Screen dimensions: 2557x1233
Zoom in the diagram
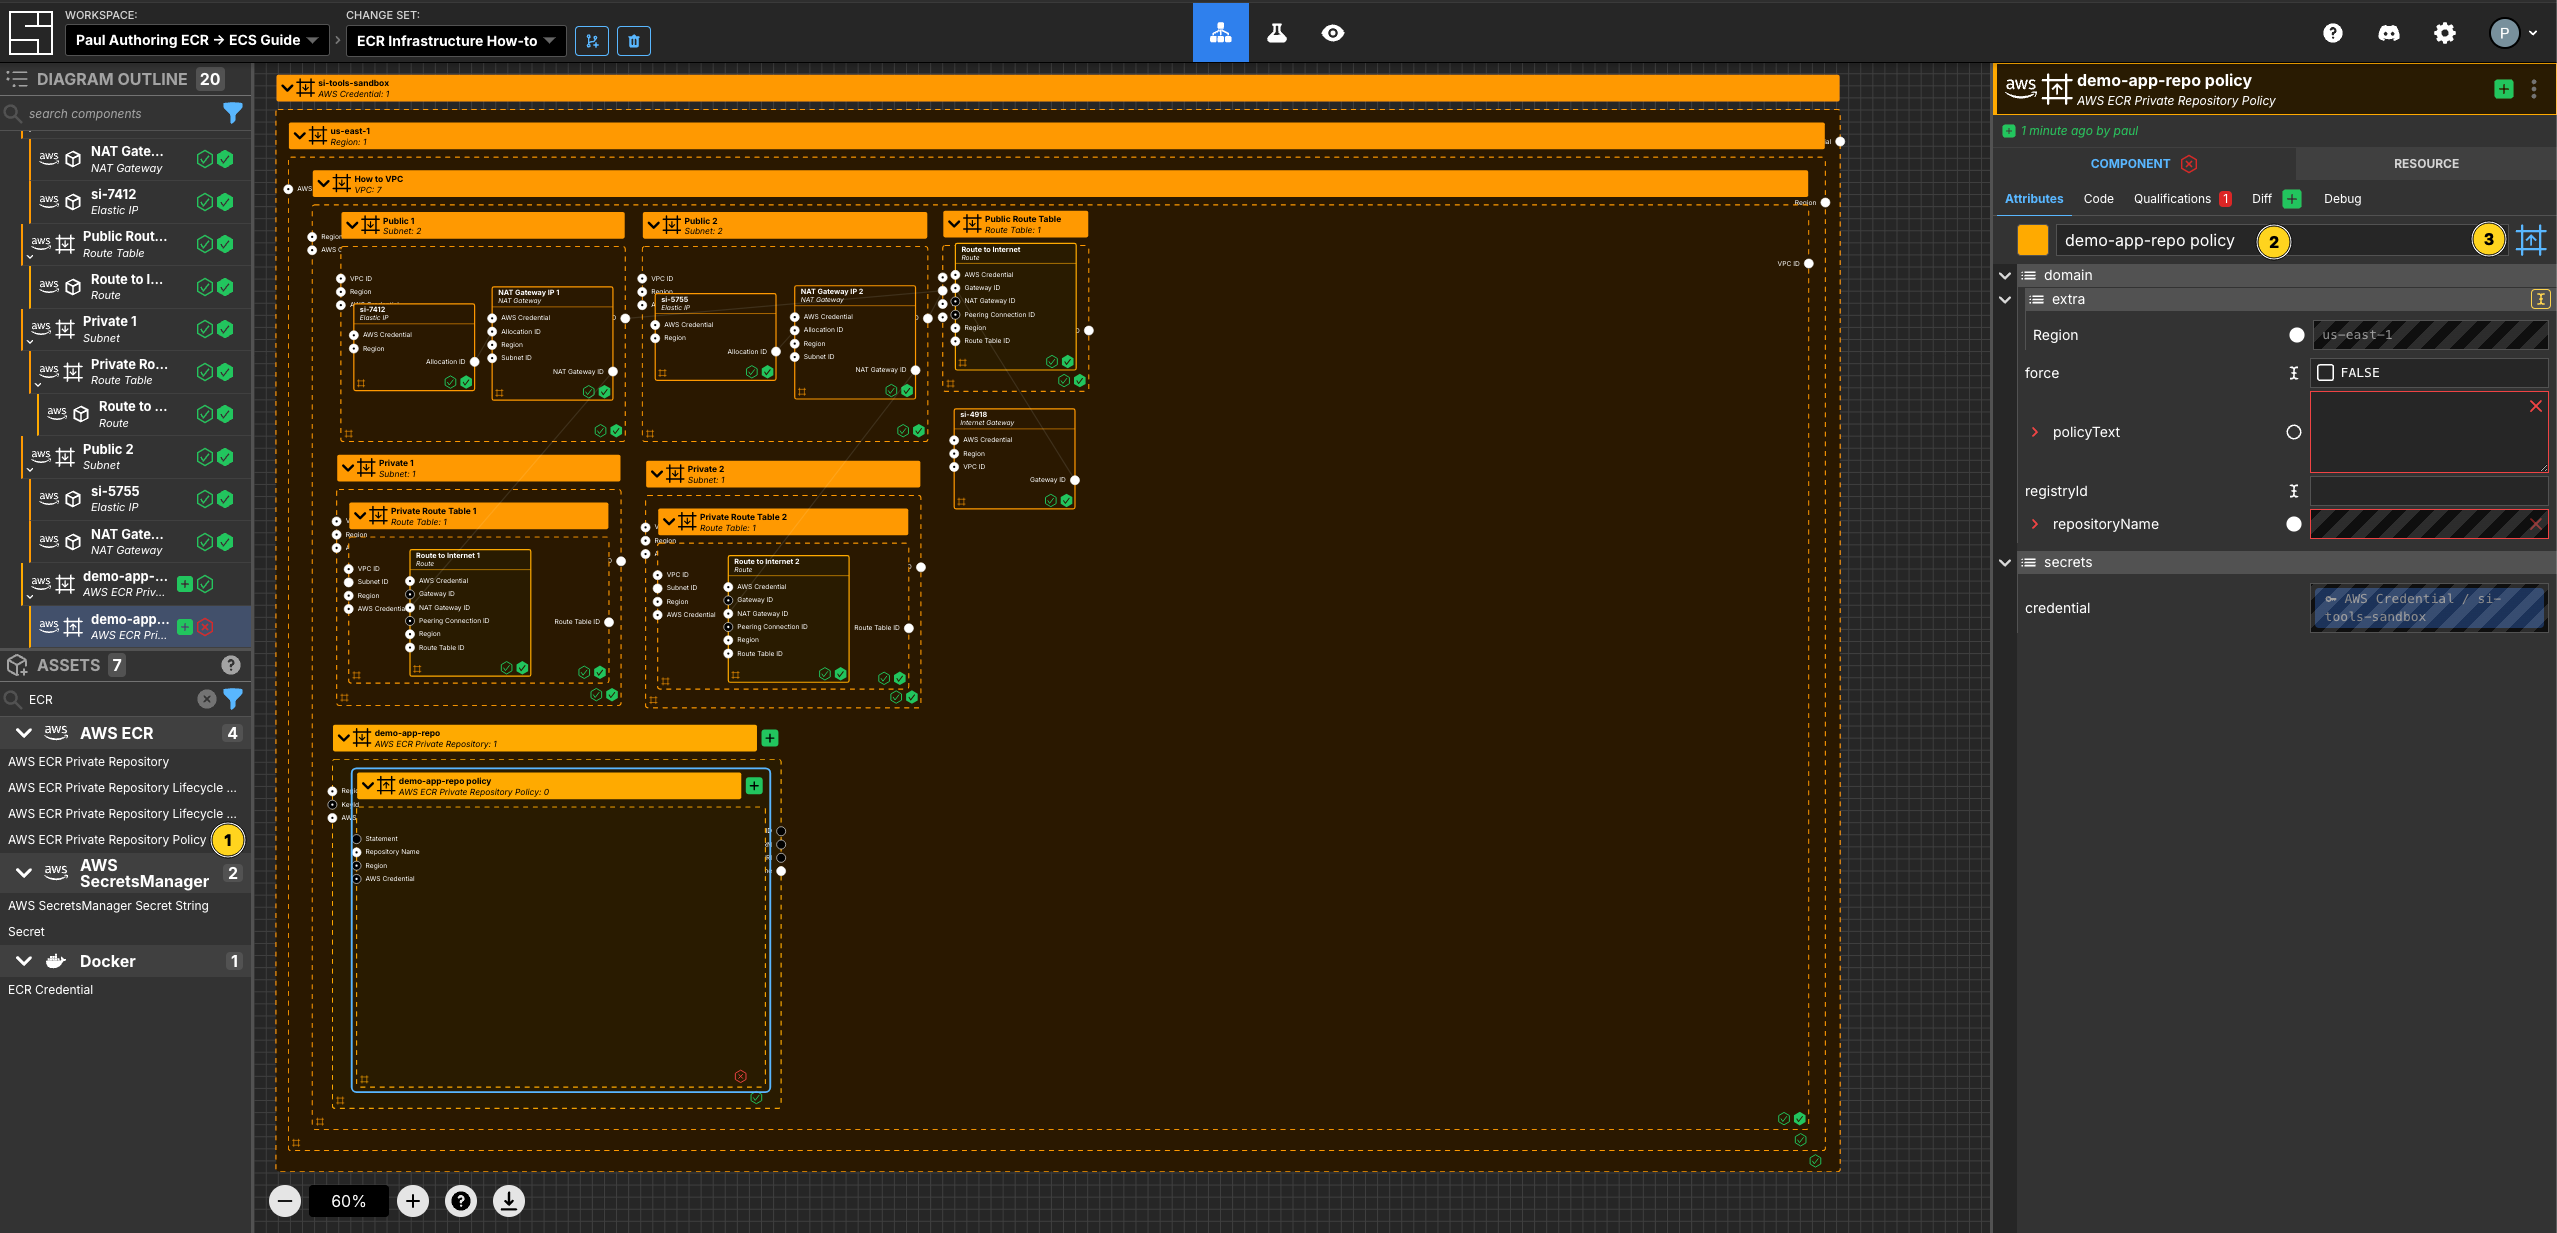[x=413, y=1201]
